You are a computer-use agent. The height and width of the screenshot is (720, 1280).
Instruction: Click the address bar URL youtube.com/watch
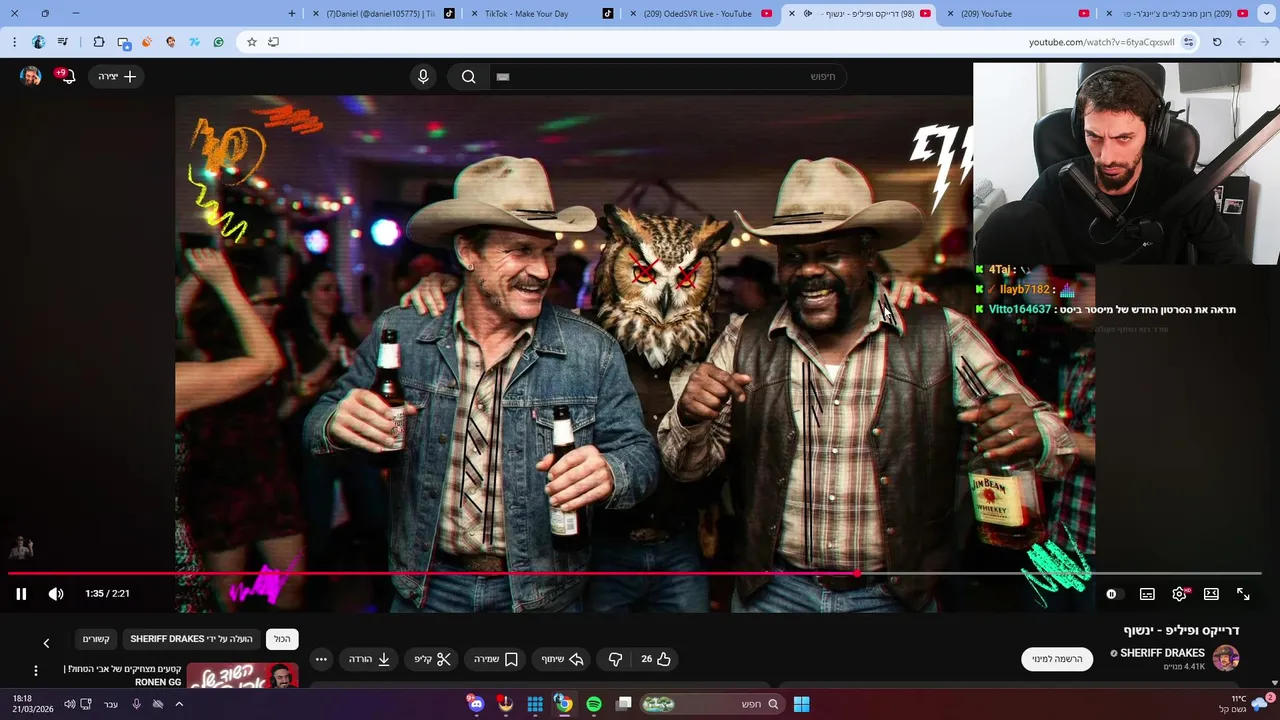[1101, 42]
